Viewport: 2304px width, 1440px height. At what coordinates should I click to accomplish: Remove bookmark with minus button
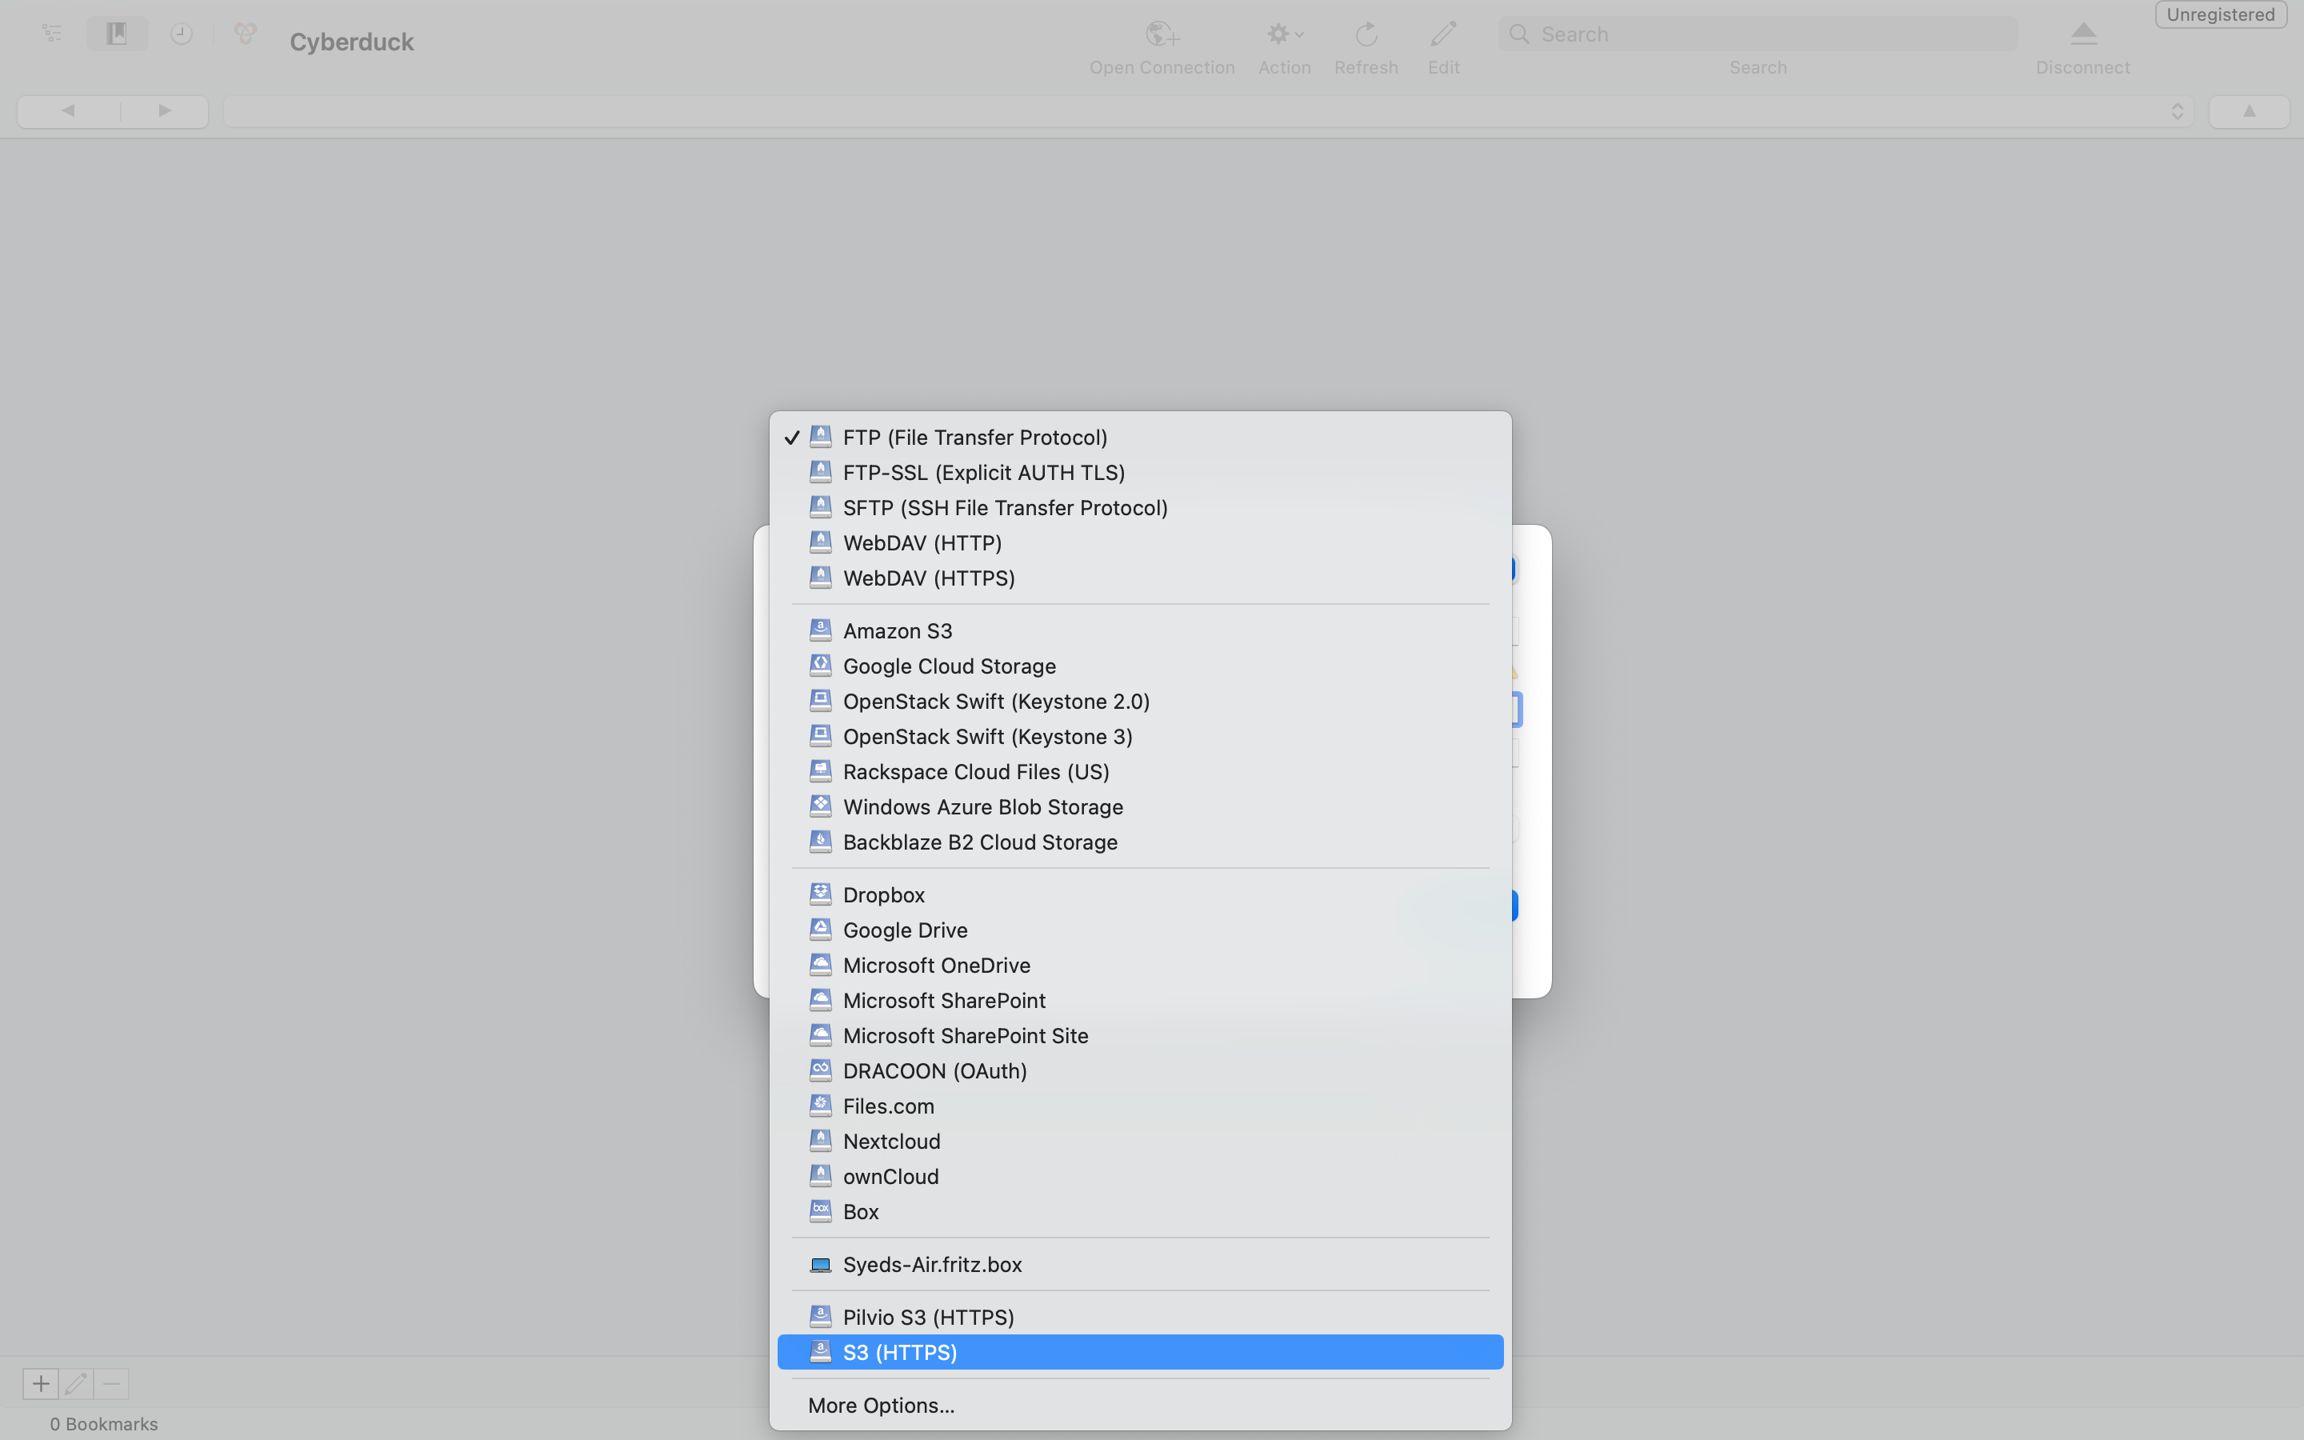coord(112,1384)
